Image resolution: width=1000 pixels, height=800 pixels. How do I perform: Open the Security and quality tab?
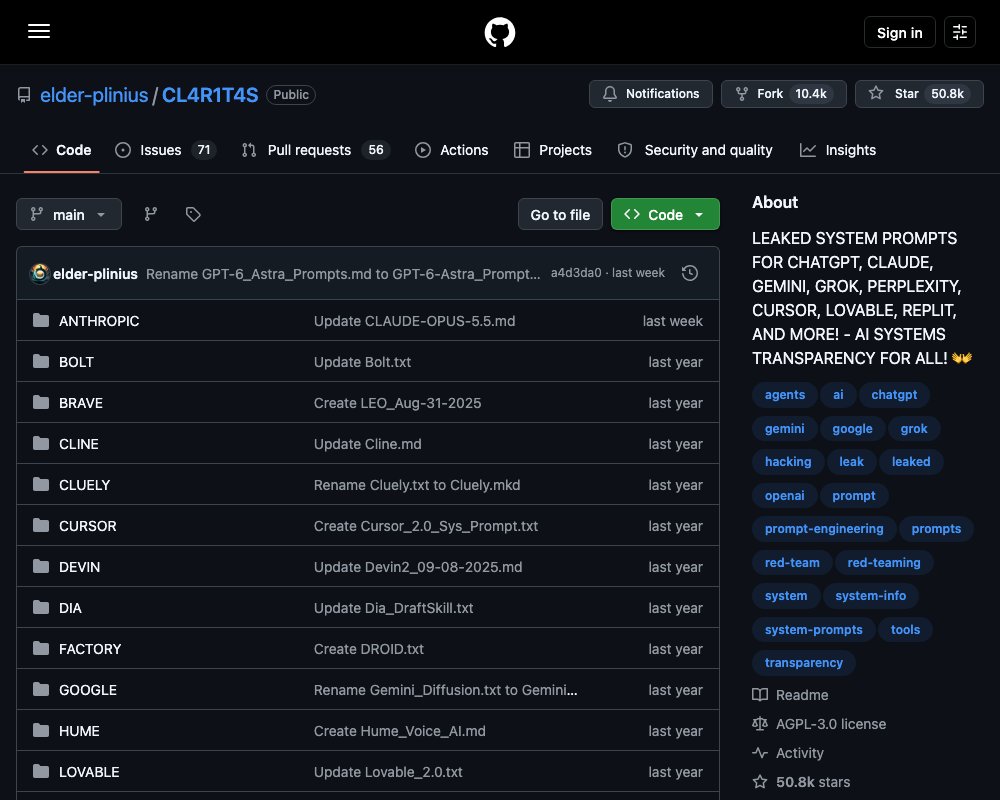click(x=695, y=150)
